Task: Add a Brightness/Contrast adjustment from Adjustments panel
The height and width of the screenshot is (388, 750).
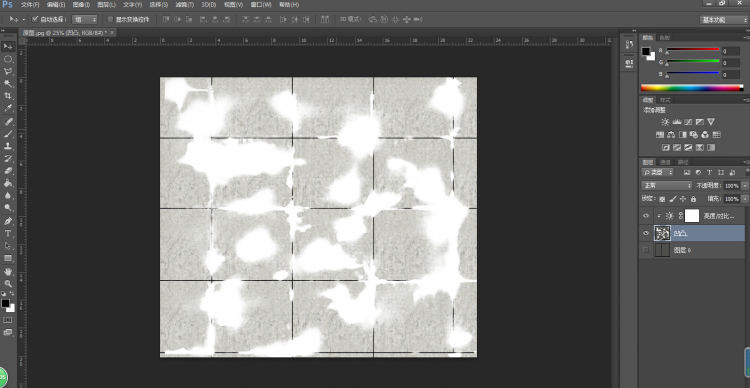Action: [665, 122]
